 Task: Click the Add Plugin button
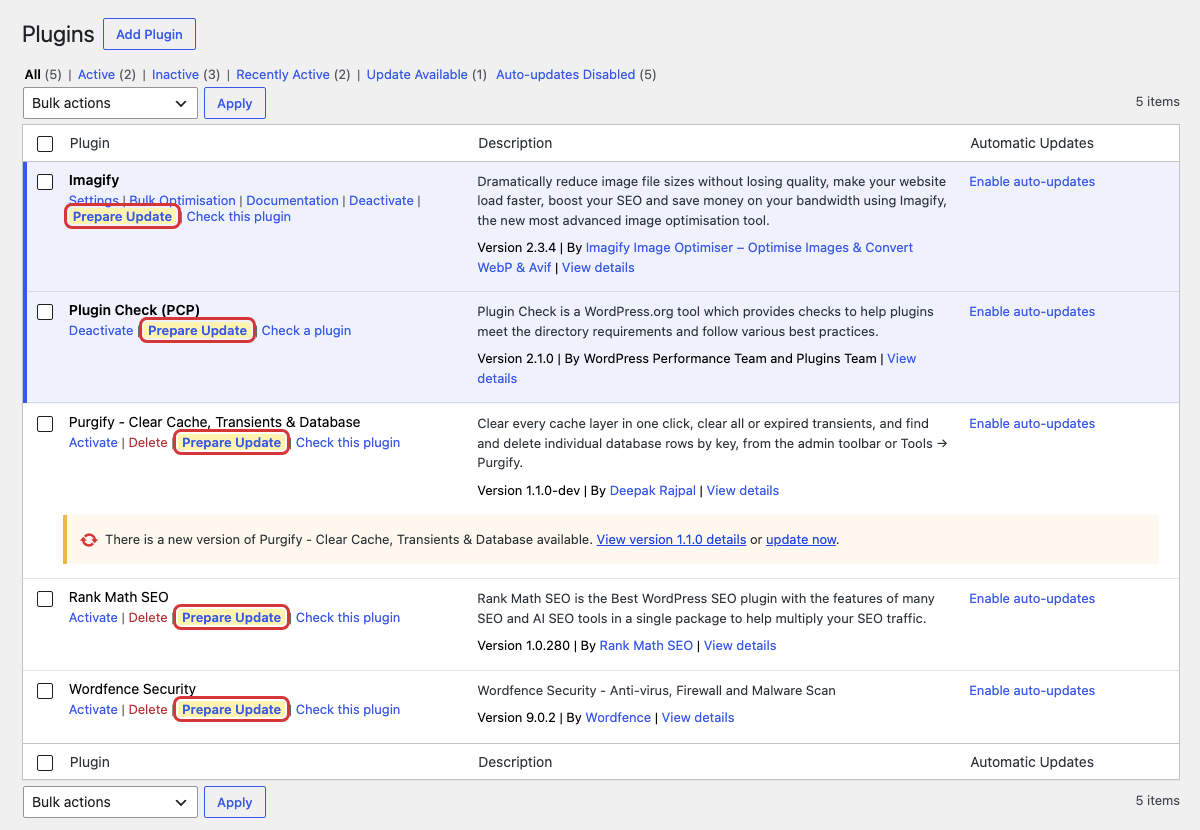tap(149, 34)
